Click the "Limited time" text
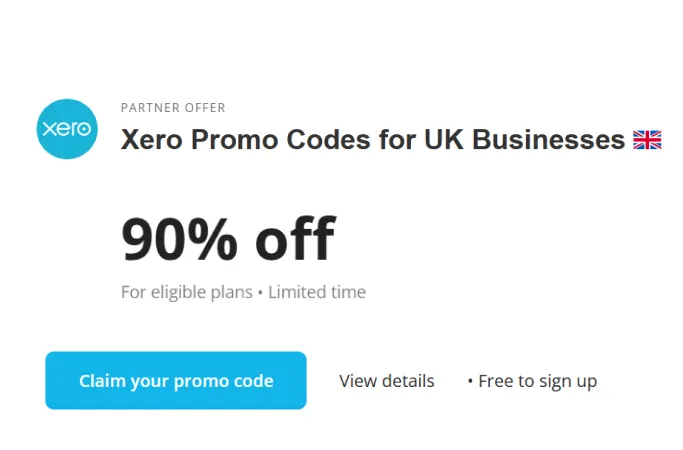Viewport: 683px width, 450px height. click(317, 293)
